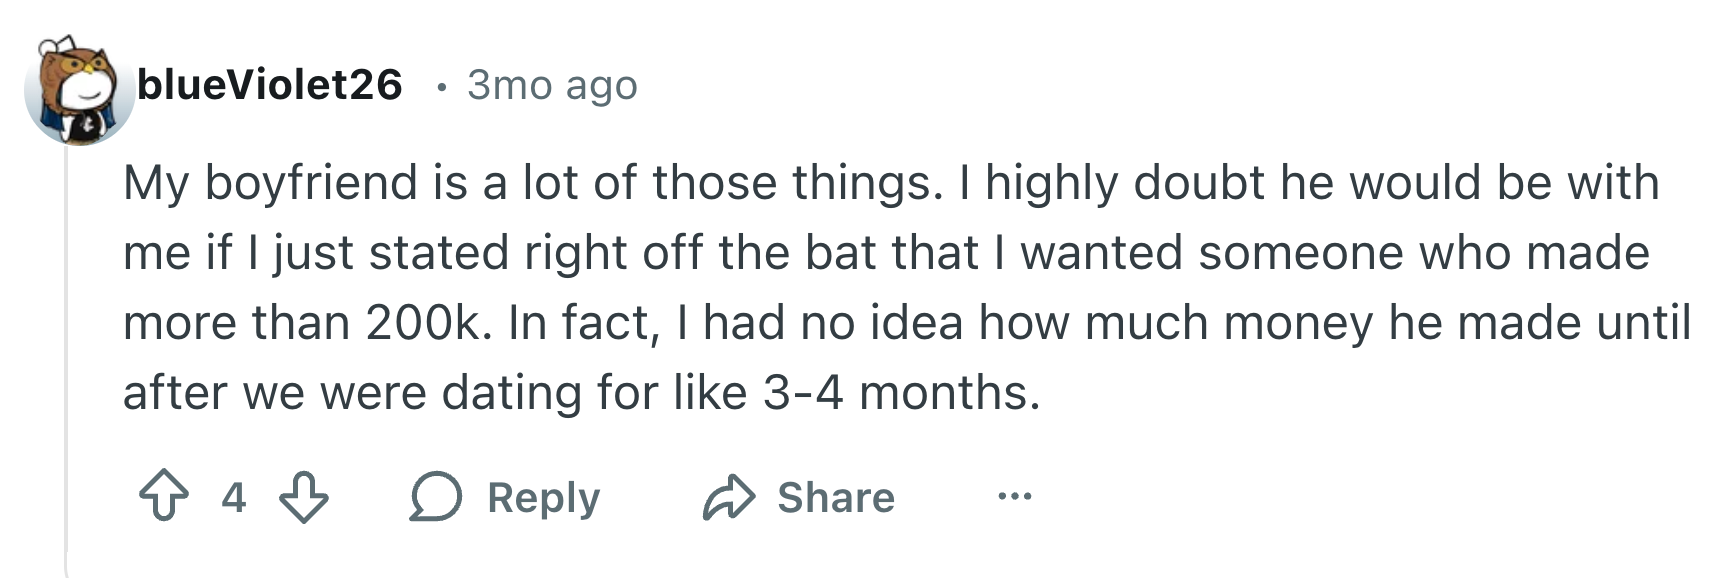
Task: Click the share arrow icon
Action: click(x=729, y=497)
